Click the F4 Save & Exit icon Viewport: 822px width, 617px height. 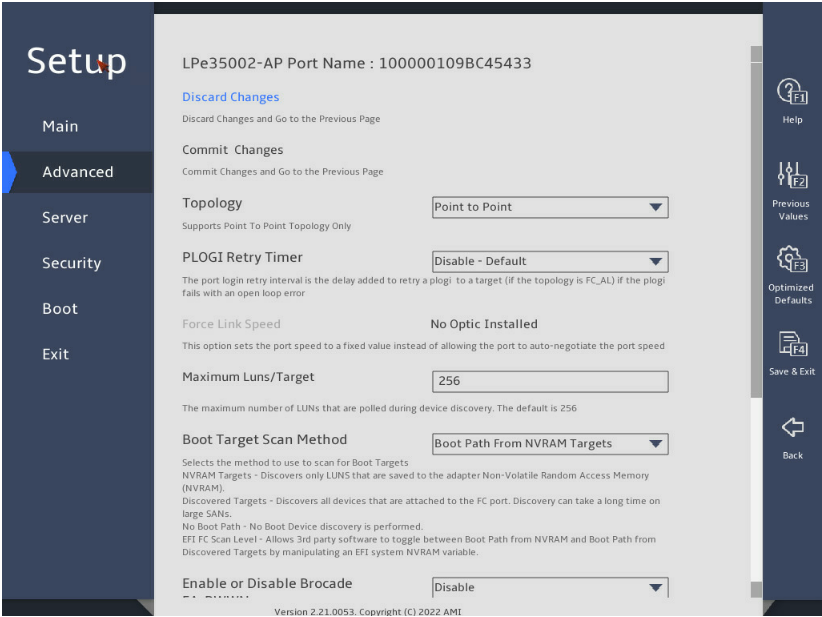click(792, 343)
